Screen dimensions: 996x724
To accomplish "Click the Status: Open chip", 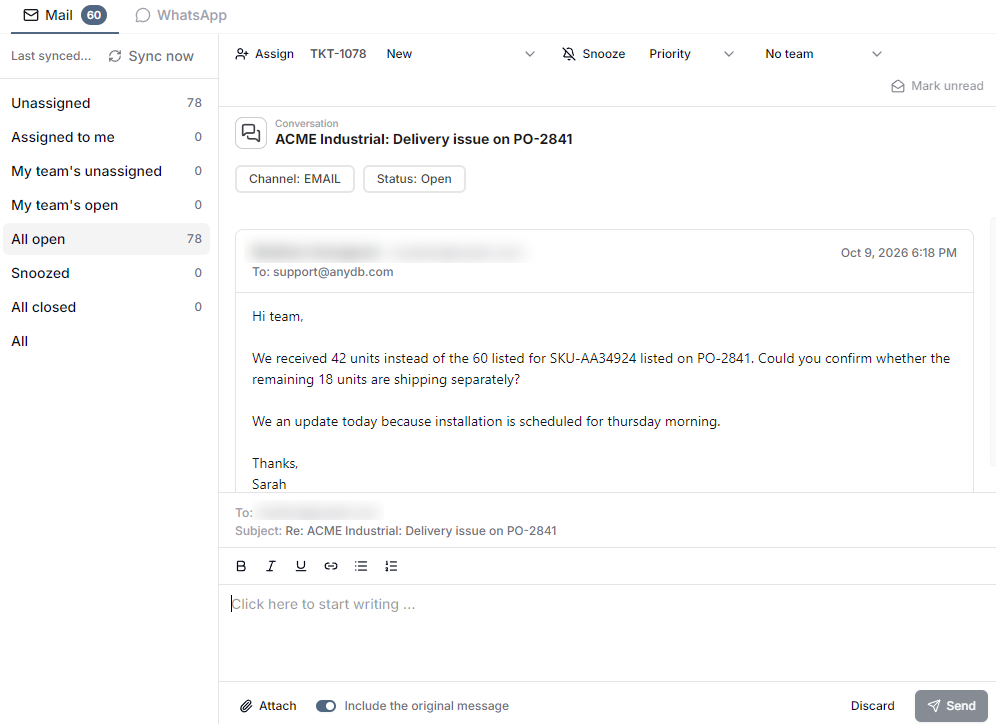I will pyautogui.click(x=414, y=179).
